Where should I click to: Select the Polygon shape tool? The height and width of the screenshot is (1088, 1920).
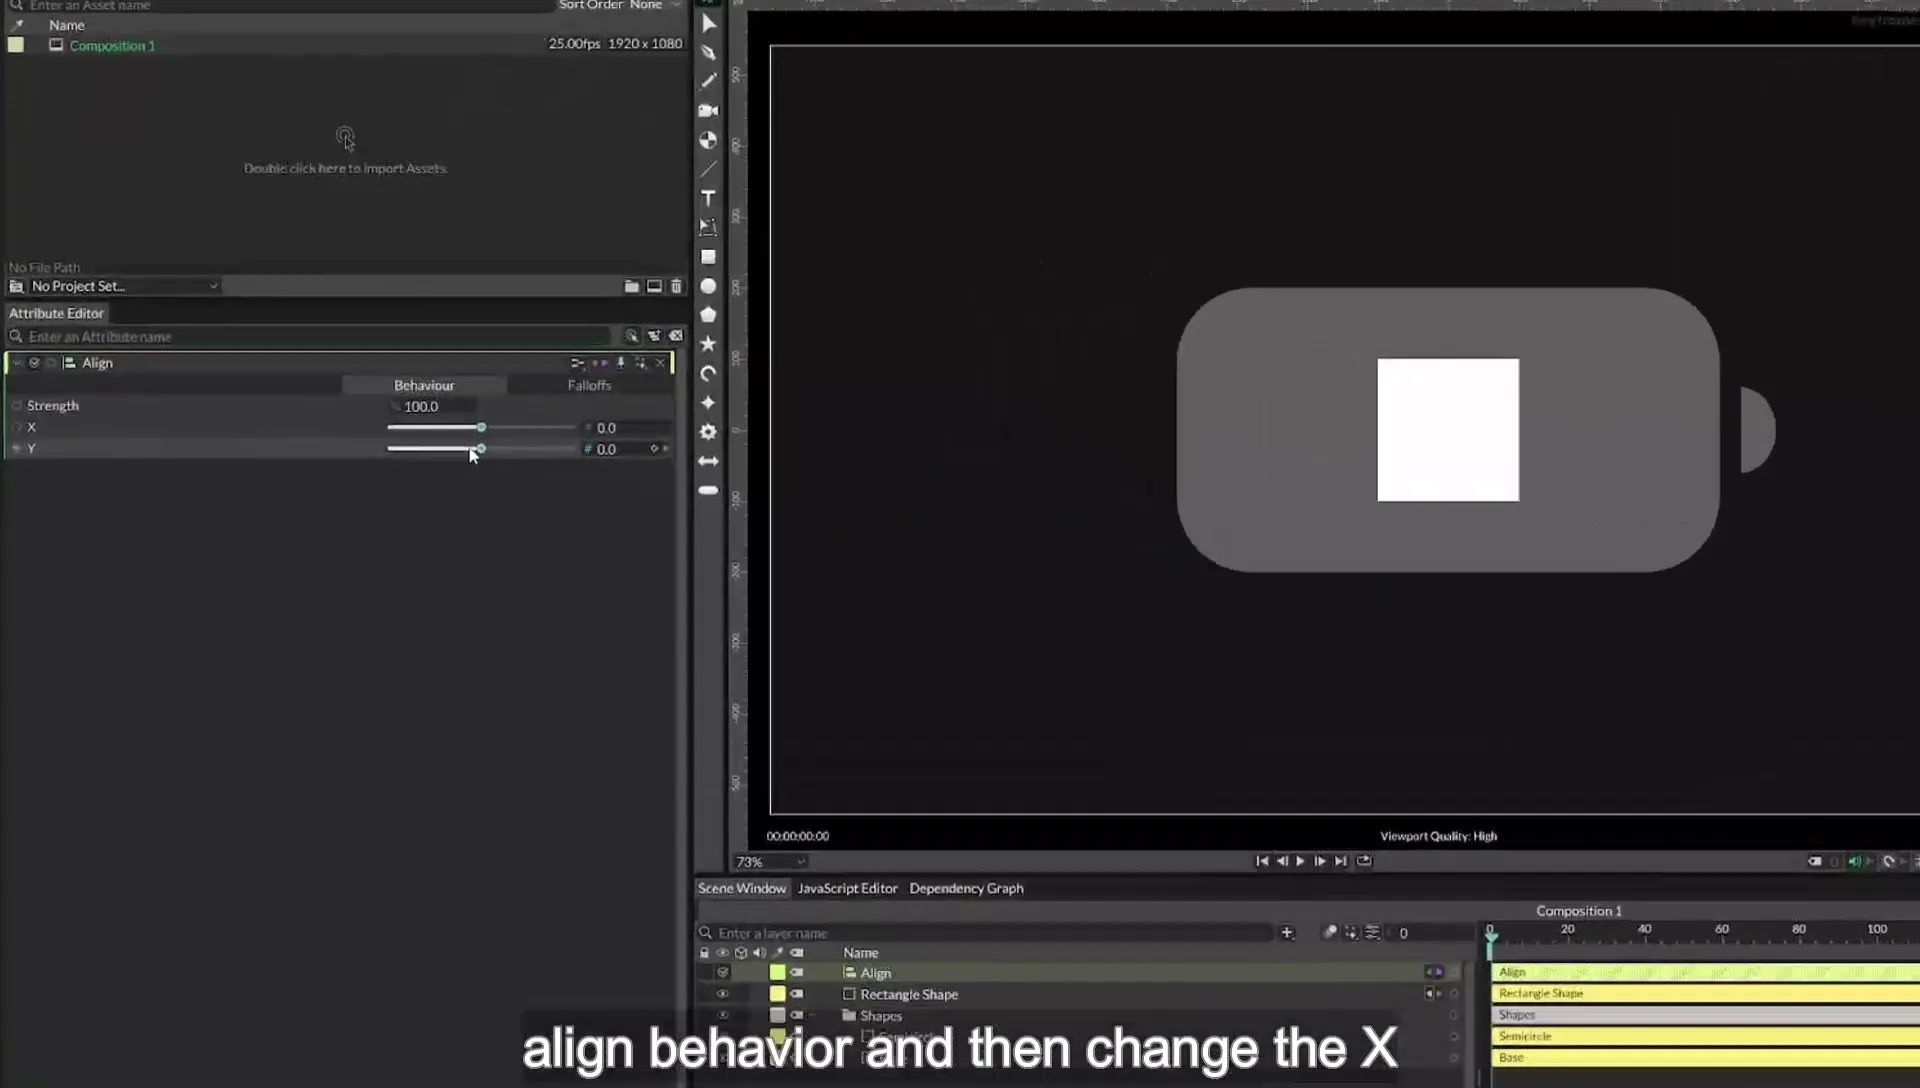click(709, 315)
